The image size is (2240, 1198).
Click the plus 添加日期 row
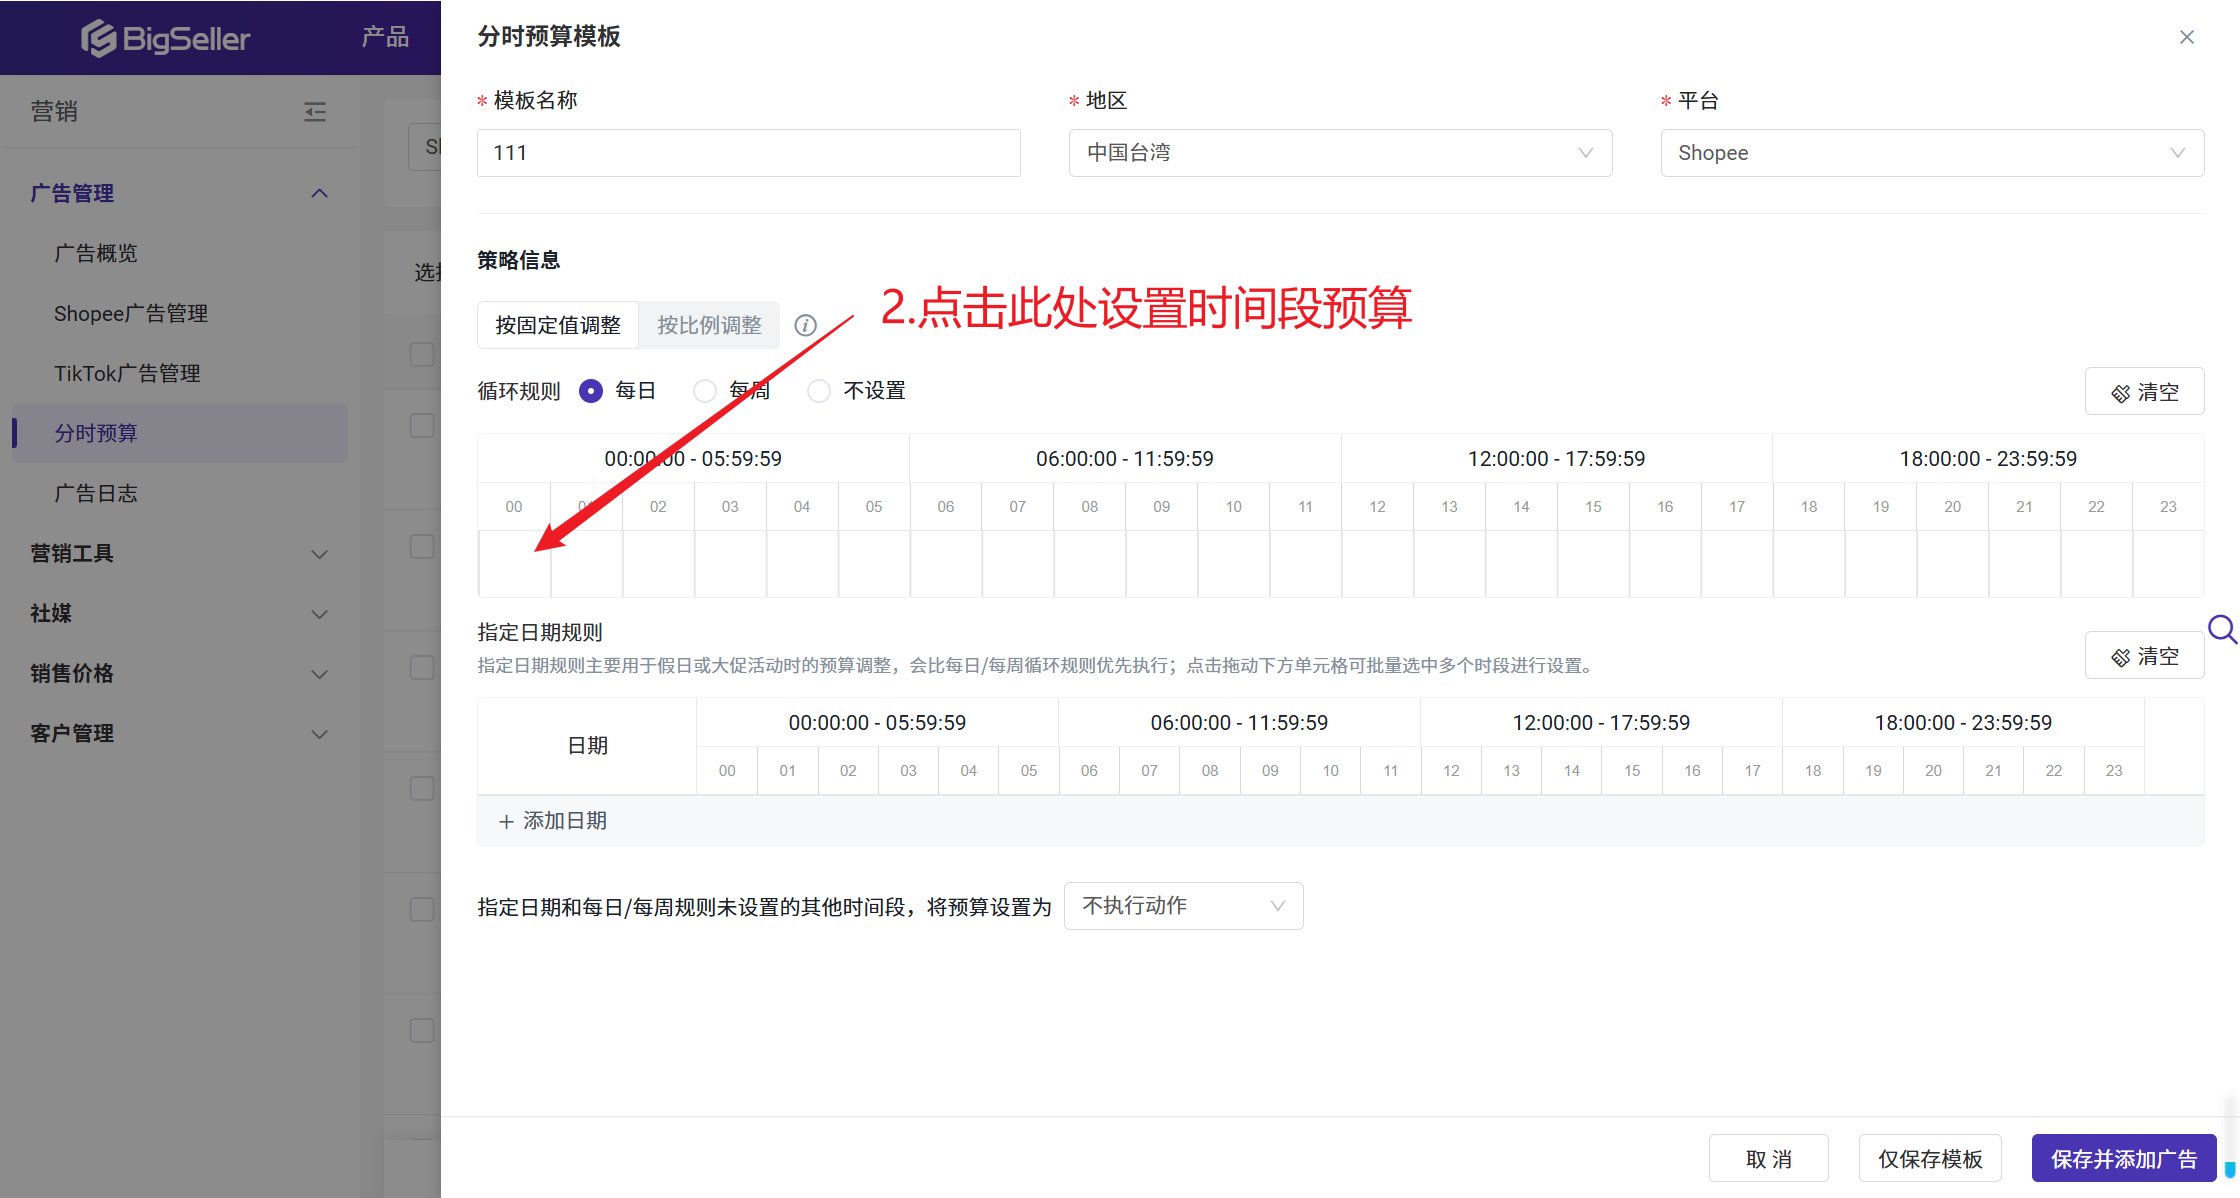(553, 821)
